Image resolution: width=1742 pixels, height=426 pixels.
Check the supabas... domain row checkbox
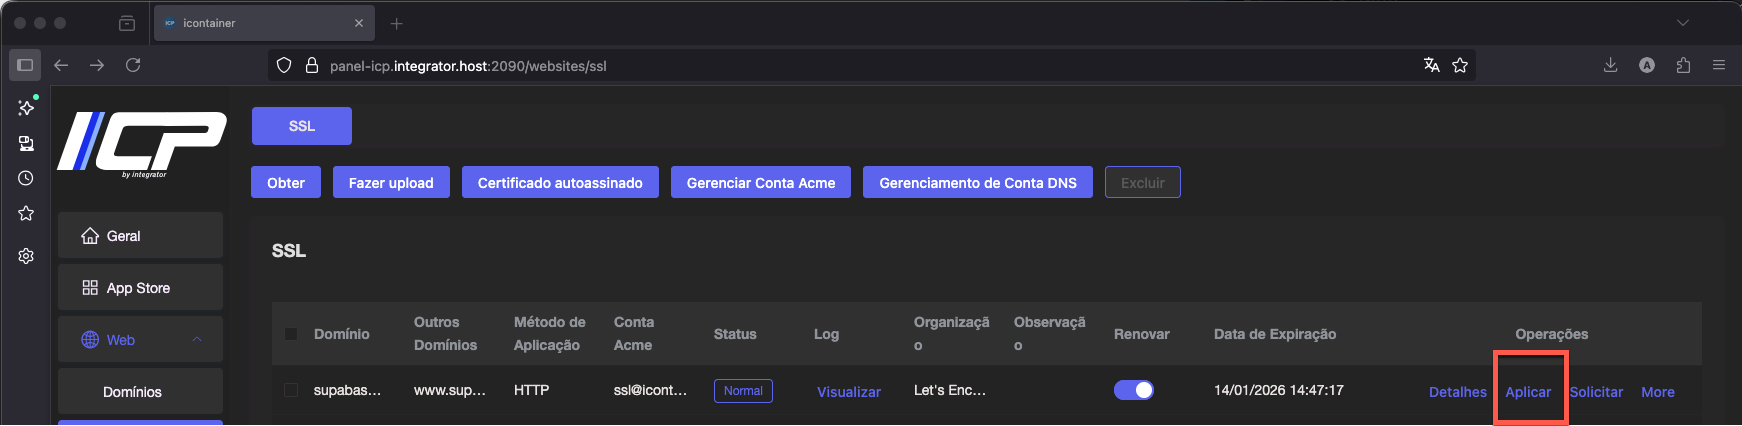(291, 390)
